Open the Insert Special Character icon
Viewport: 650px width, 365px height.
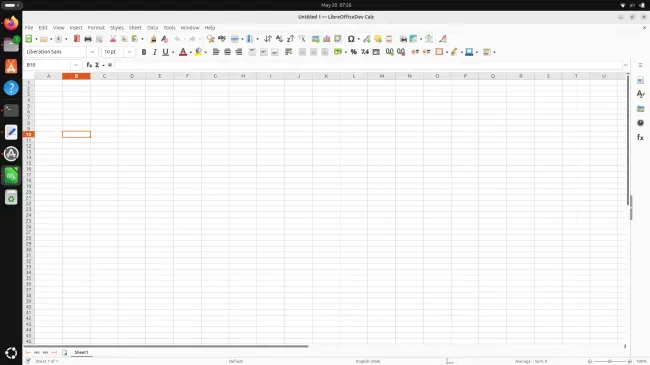(x=351, y=39)
